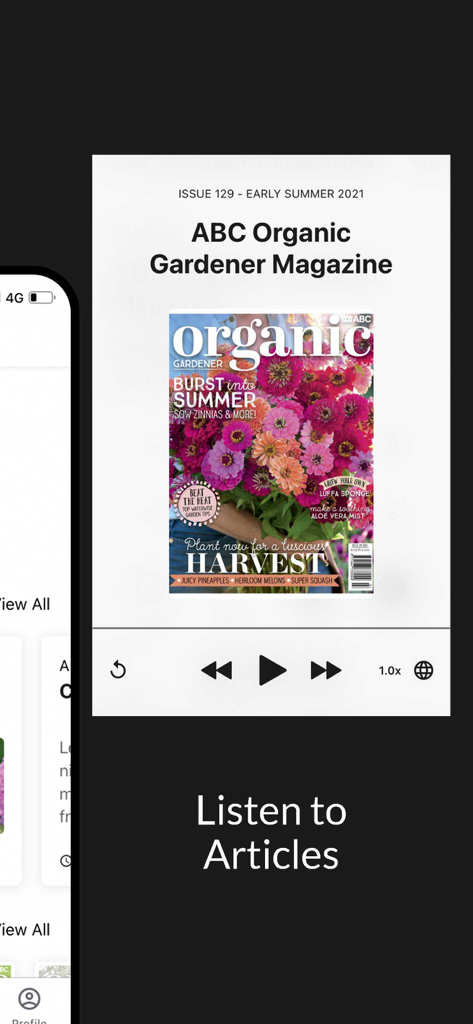Tap the ABC Organic Gardener Magazine title
This screenshot has width=473, height=1024.
point(271,248)
